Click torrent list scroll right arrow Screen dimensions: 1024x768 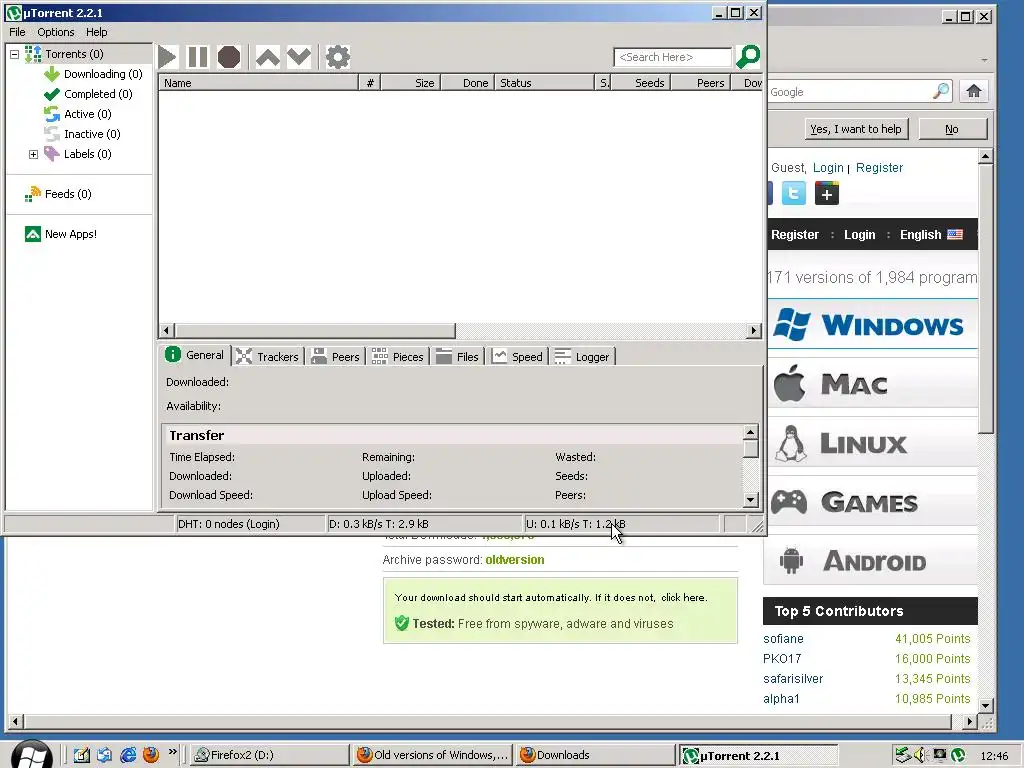(754, 330)
